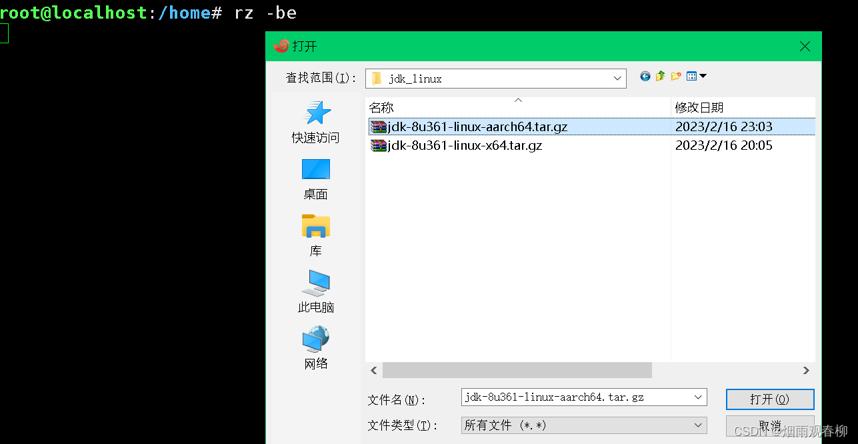Go up one folder level

(660, 76)
